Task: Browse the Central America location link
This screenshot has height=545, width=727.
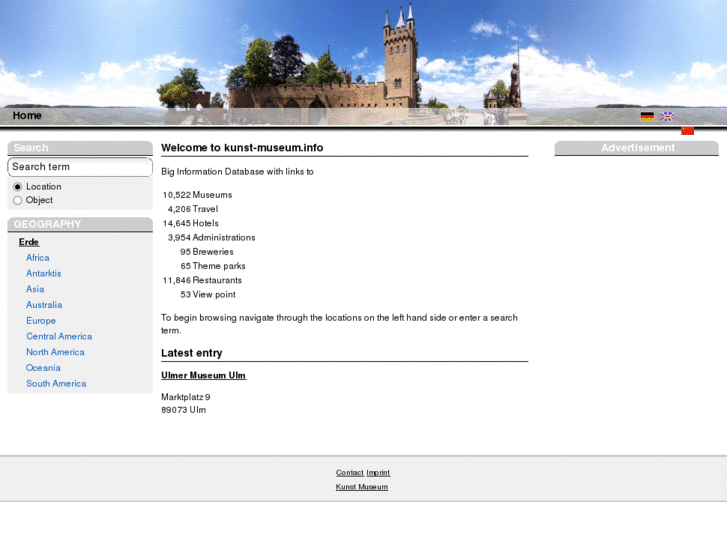Action: click(x=59, y=336)
